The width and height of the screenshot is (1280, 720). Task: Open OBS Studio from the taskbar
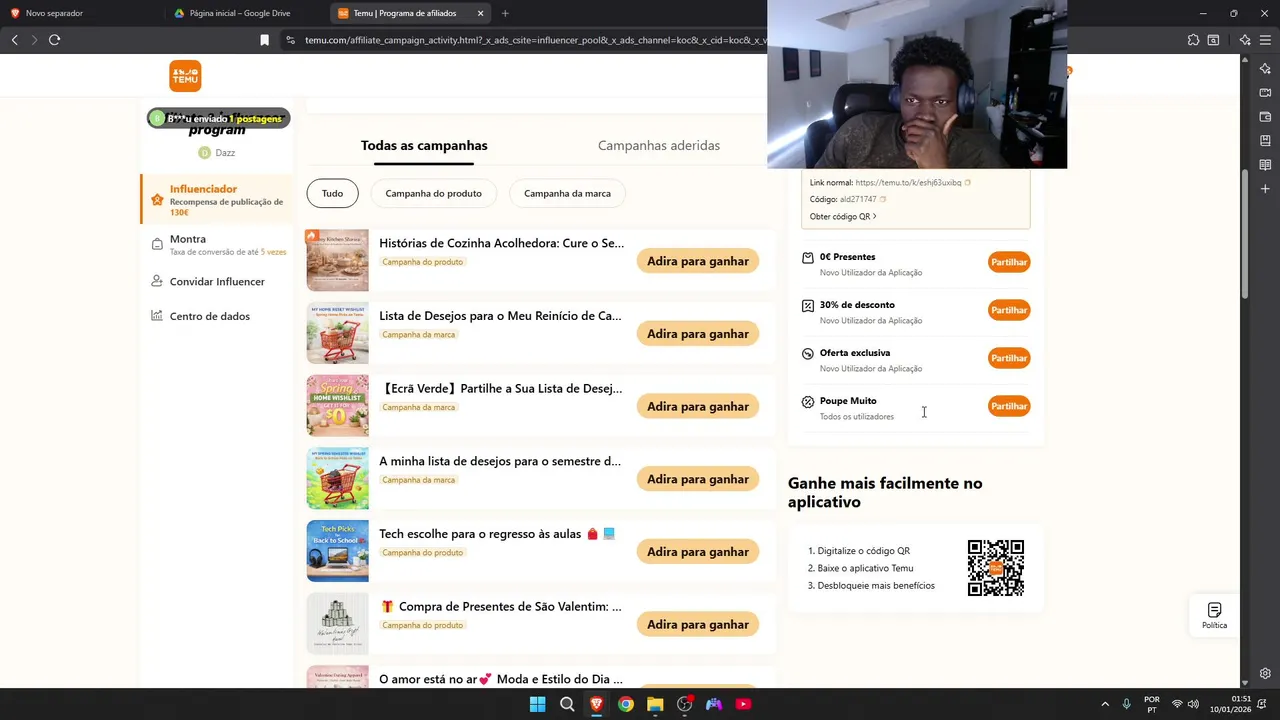[x=684, y=704]
